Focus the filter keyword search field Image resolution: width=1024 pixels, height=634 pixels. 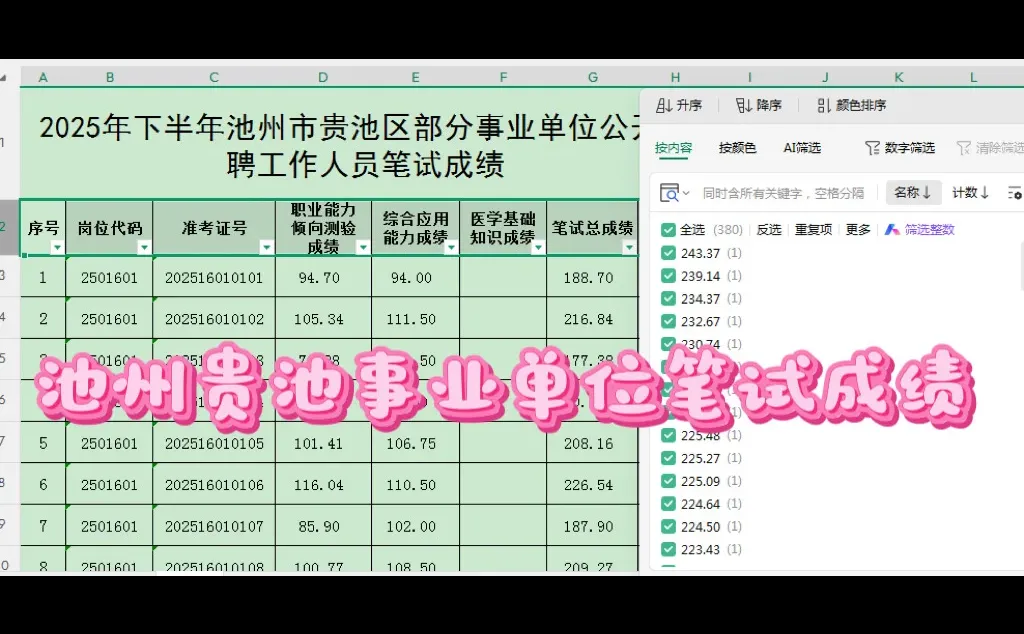click(x=783, y=193)
